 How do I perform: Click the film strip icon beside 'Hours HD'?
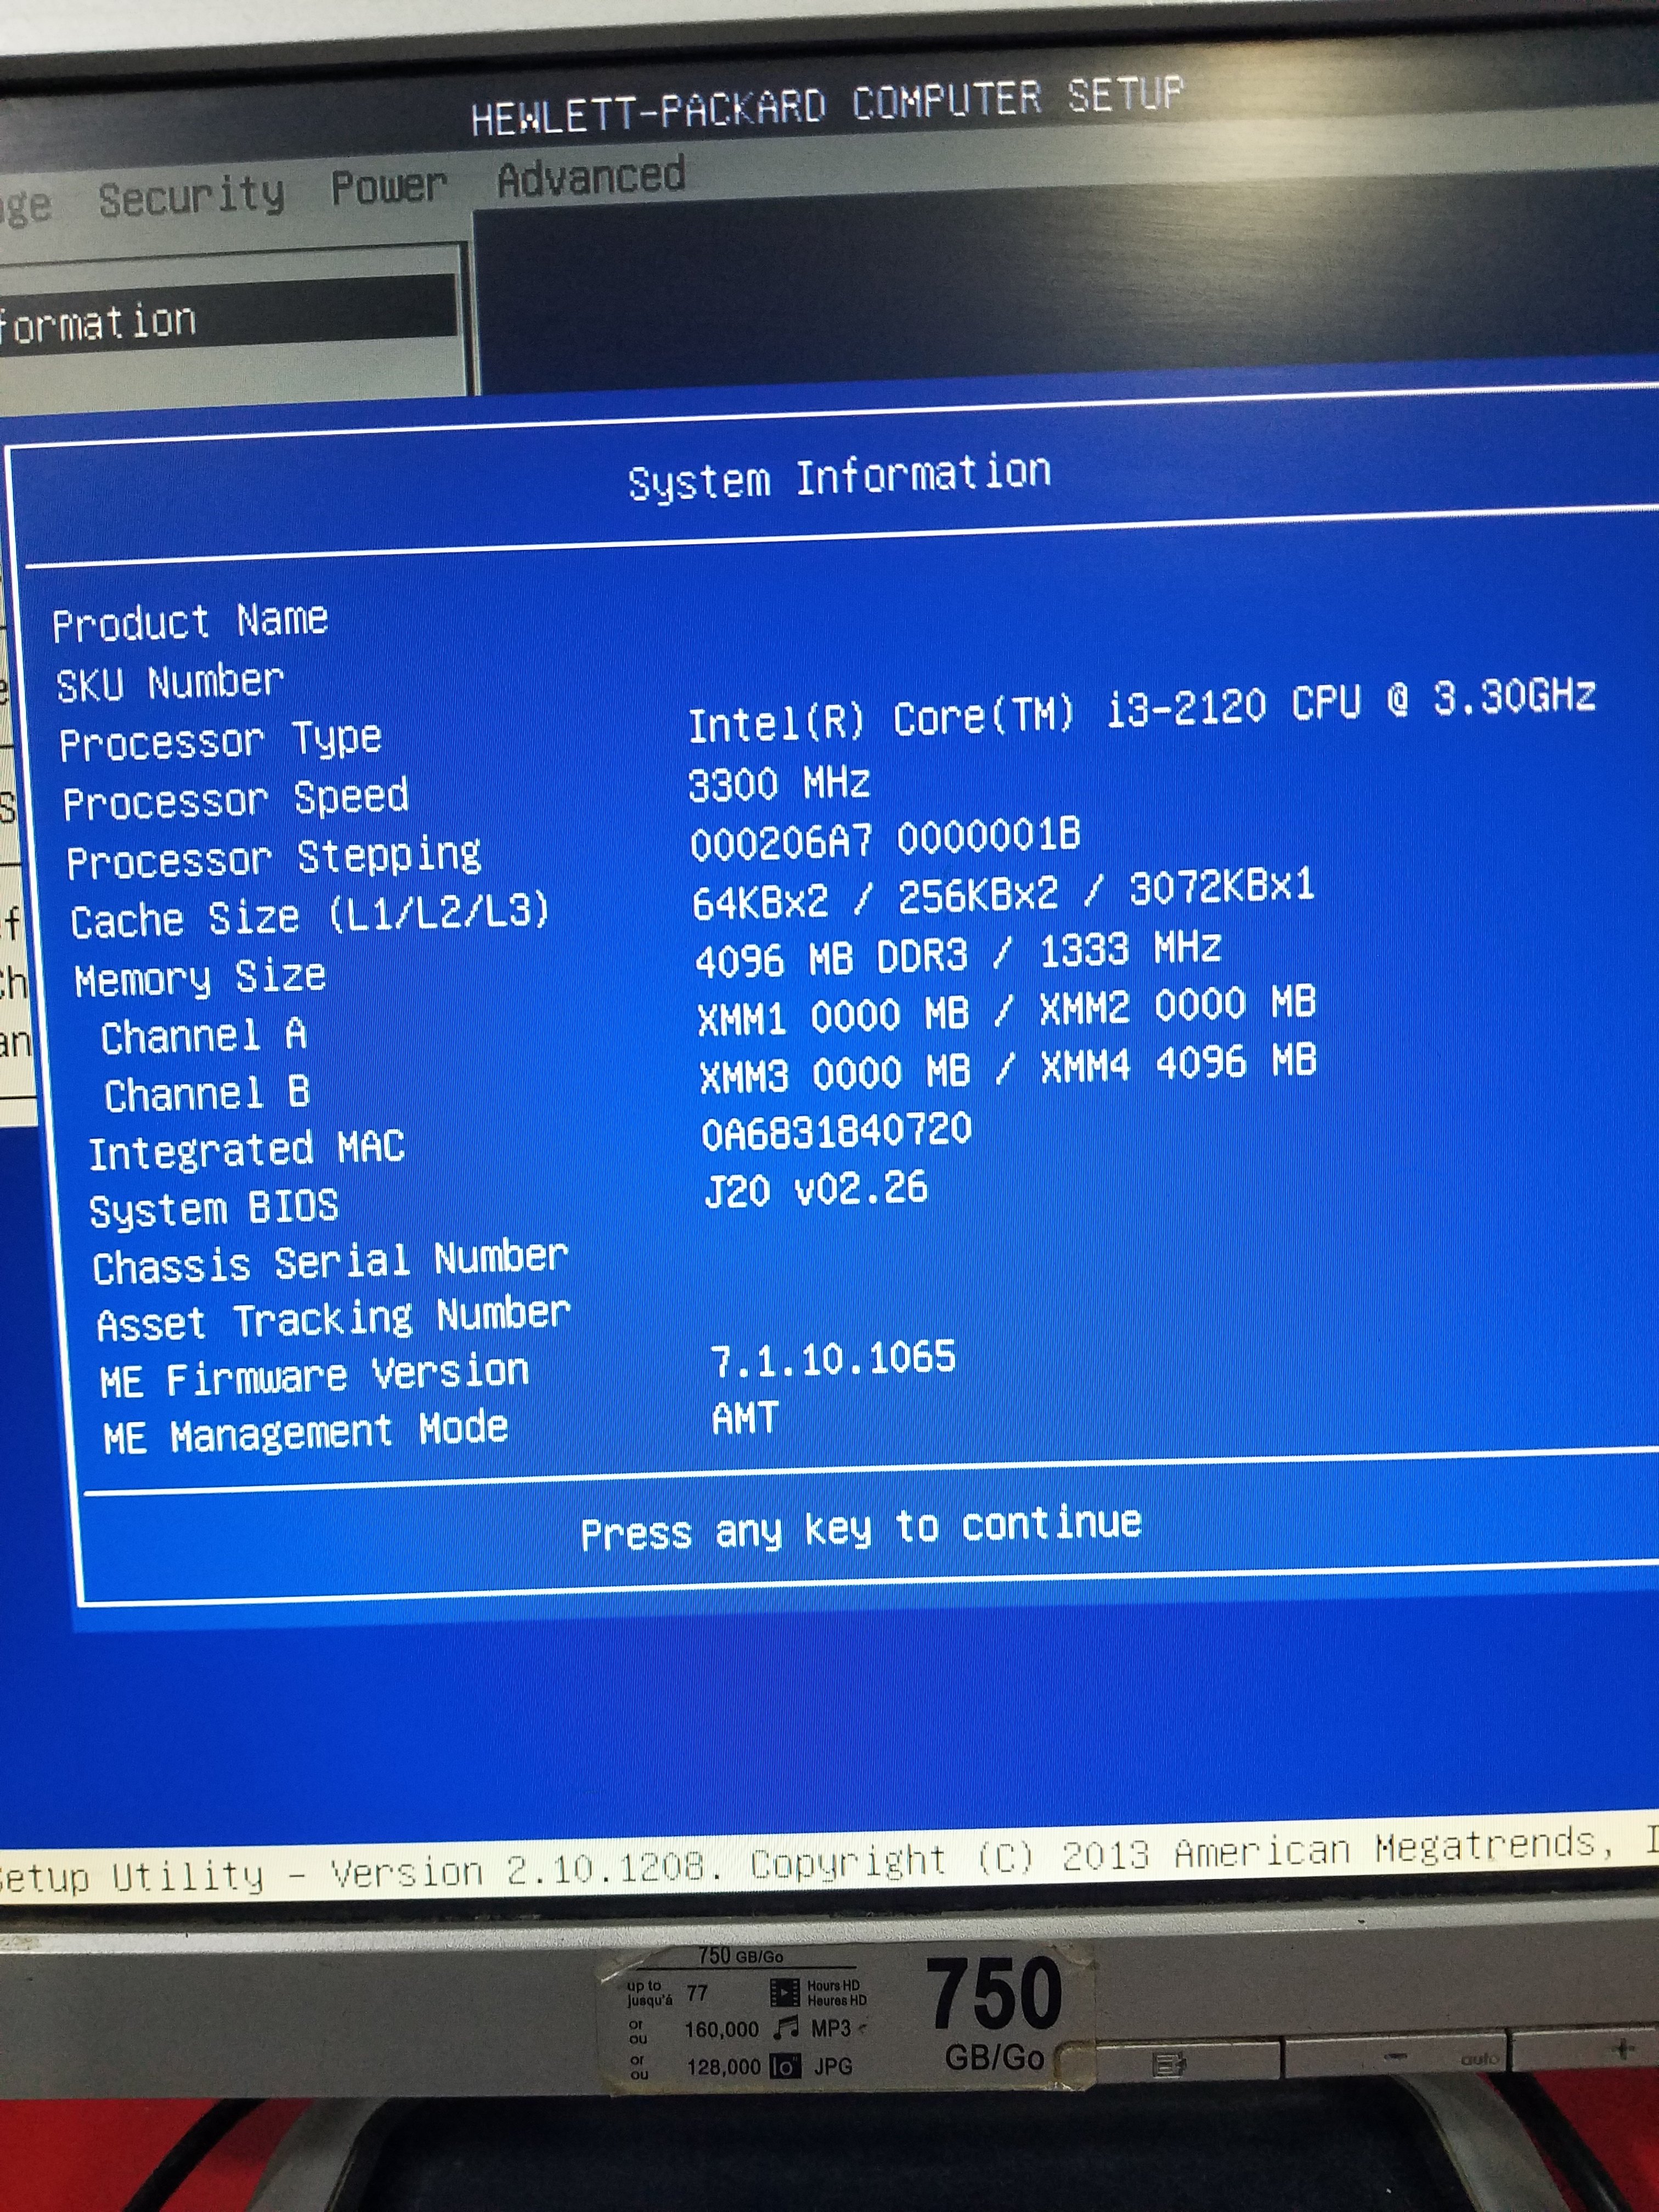pos(784,1992)
